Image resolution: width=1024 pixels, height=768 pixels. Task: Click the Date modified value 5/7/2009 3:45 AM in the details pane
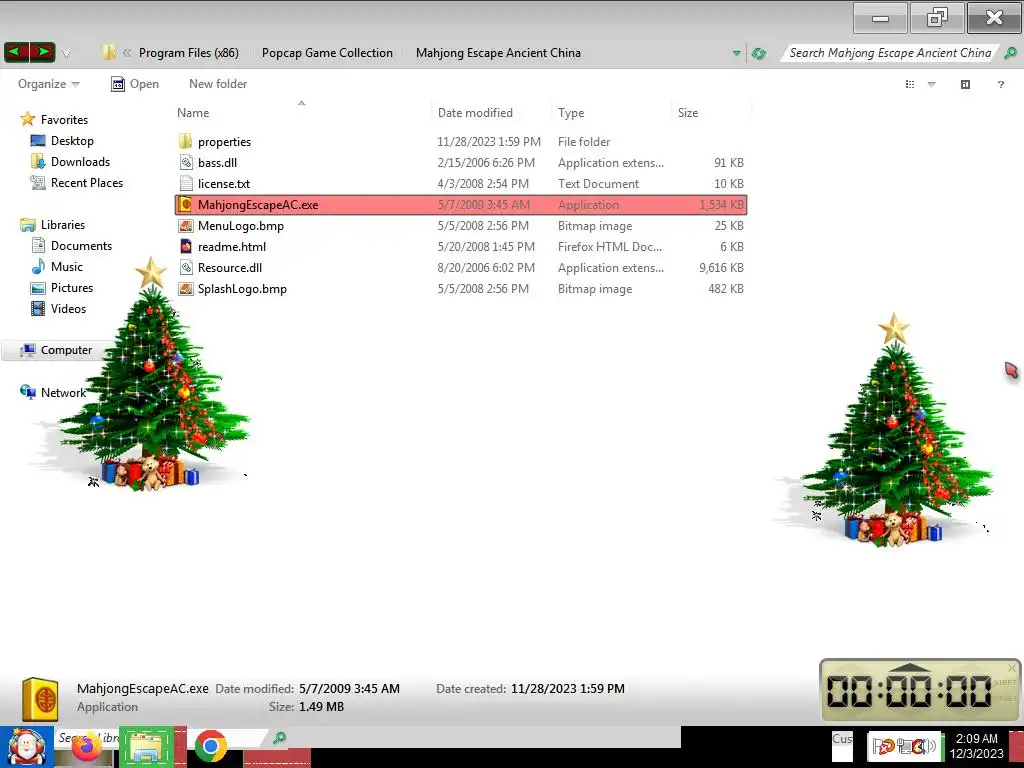pyautogui.click(x=349, y=688)
